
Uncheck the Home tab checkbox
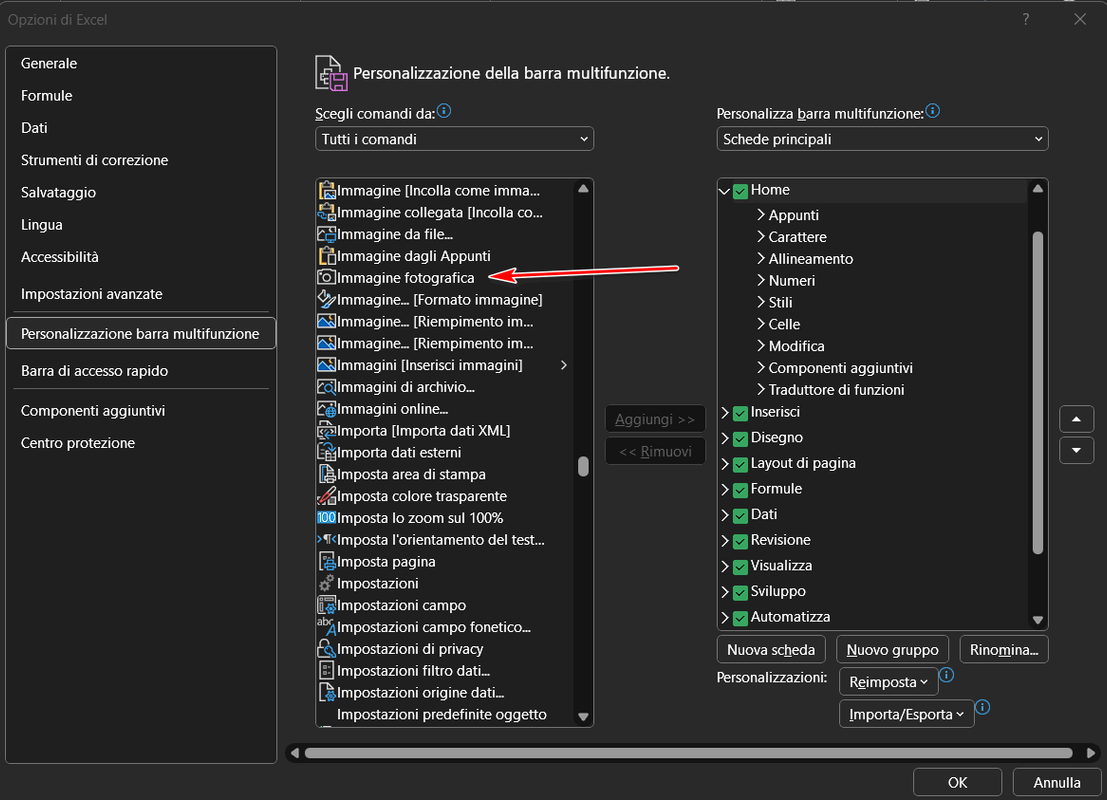pos(740,191)
